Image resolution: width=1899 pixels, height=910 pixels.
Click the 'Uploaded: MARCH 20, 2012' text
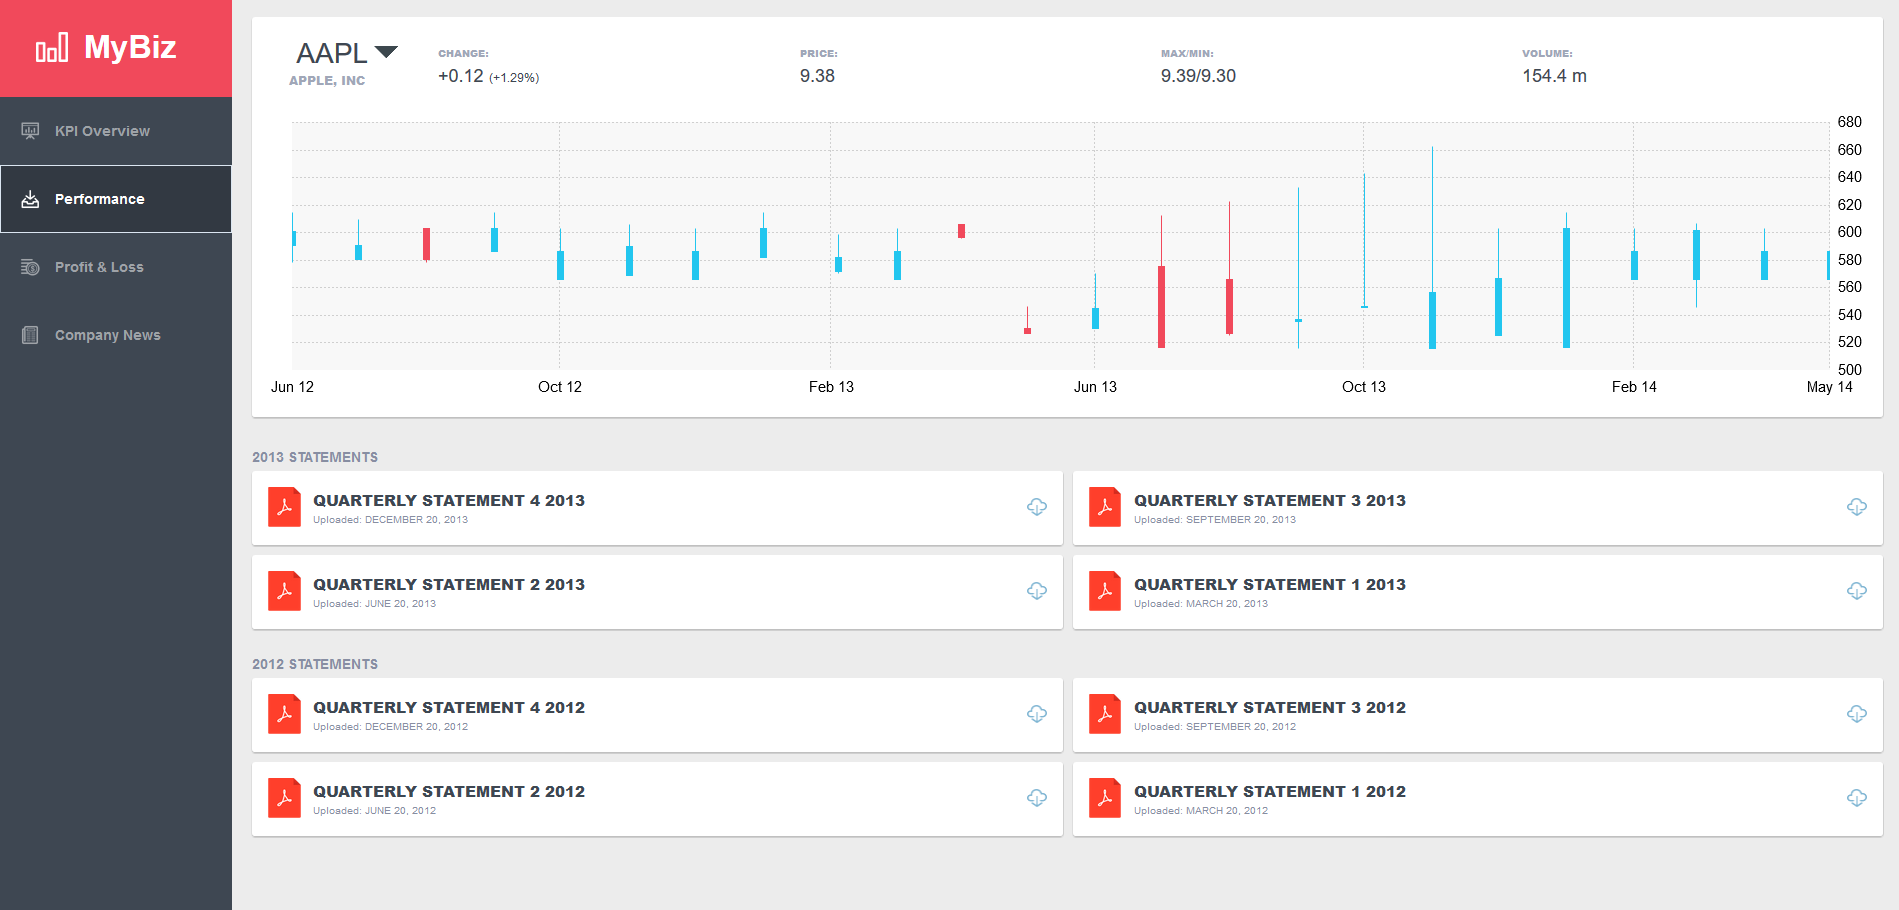(1201, 811)
